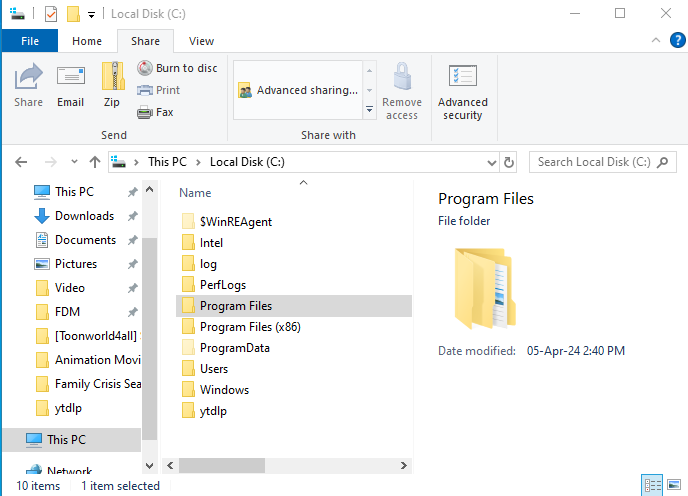The width and height of the screenshot is (688, 496).
Task: Refresh the current folder view
Action: click(x=509, y=162)
